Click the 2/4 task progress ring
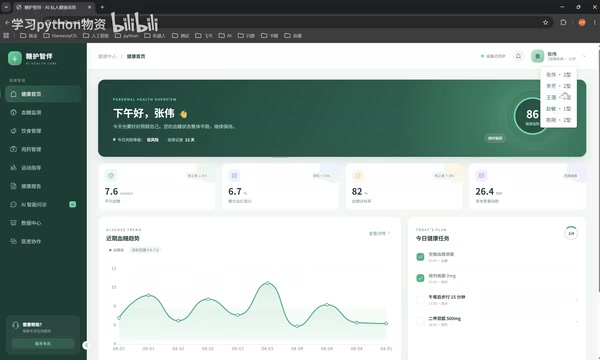Screen dimensions: 600x360 [x=571, y=233]
